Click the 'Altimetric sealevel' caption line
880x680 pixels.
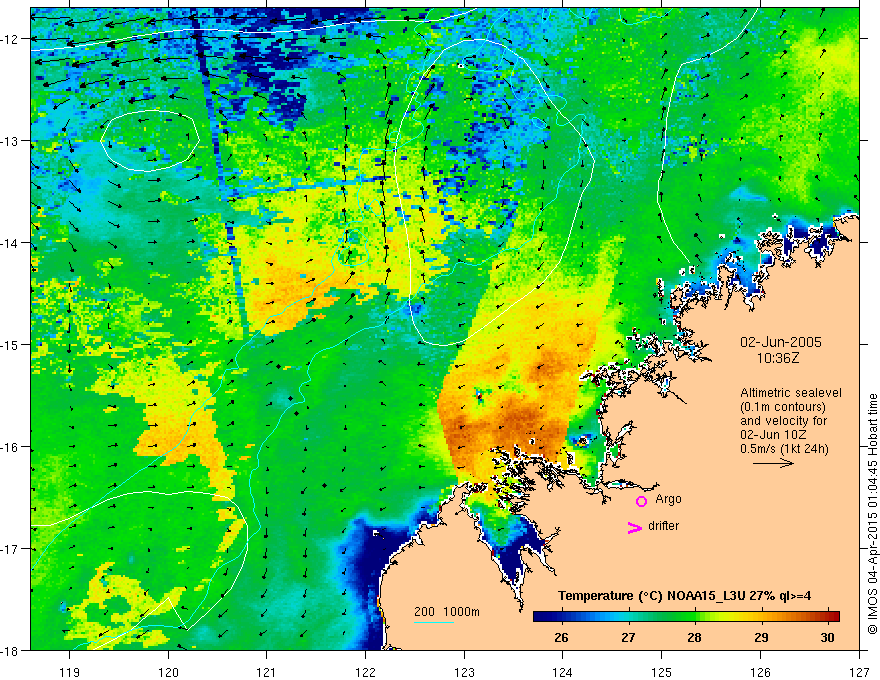[791, 393]
